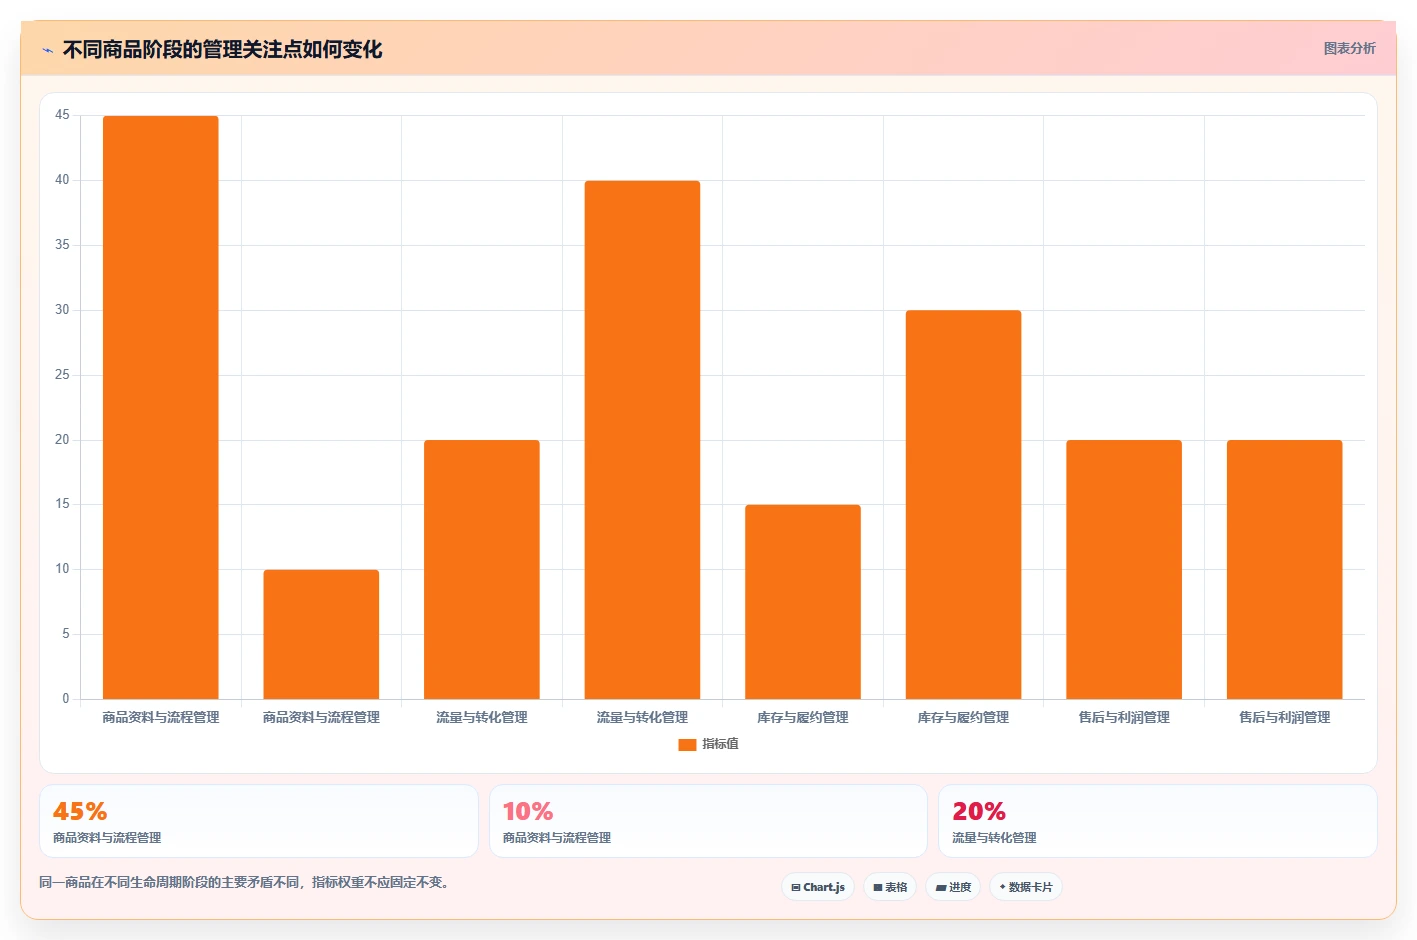The image size is (1417, 940).
Task: Open the Chart.js chip
Action: click(818, 887)
